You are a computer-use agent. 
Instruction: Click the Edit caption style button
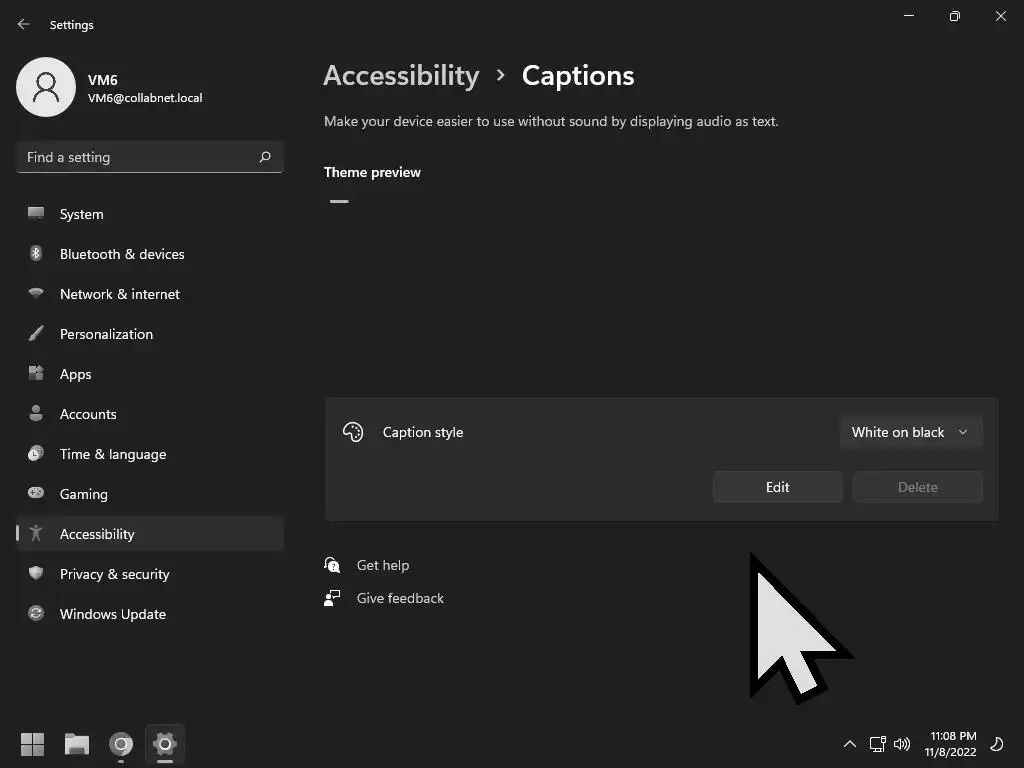tap(777, 487)
